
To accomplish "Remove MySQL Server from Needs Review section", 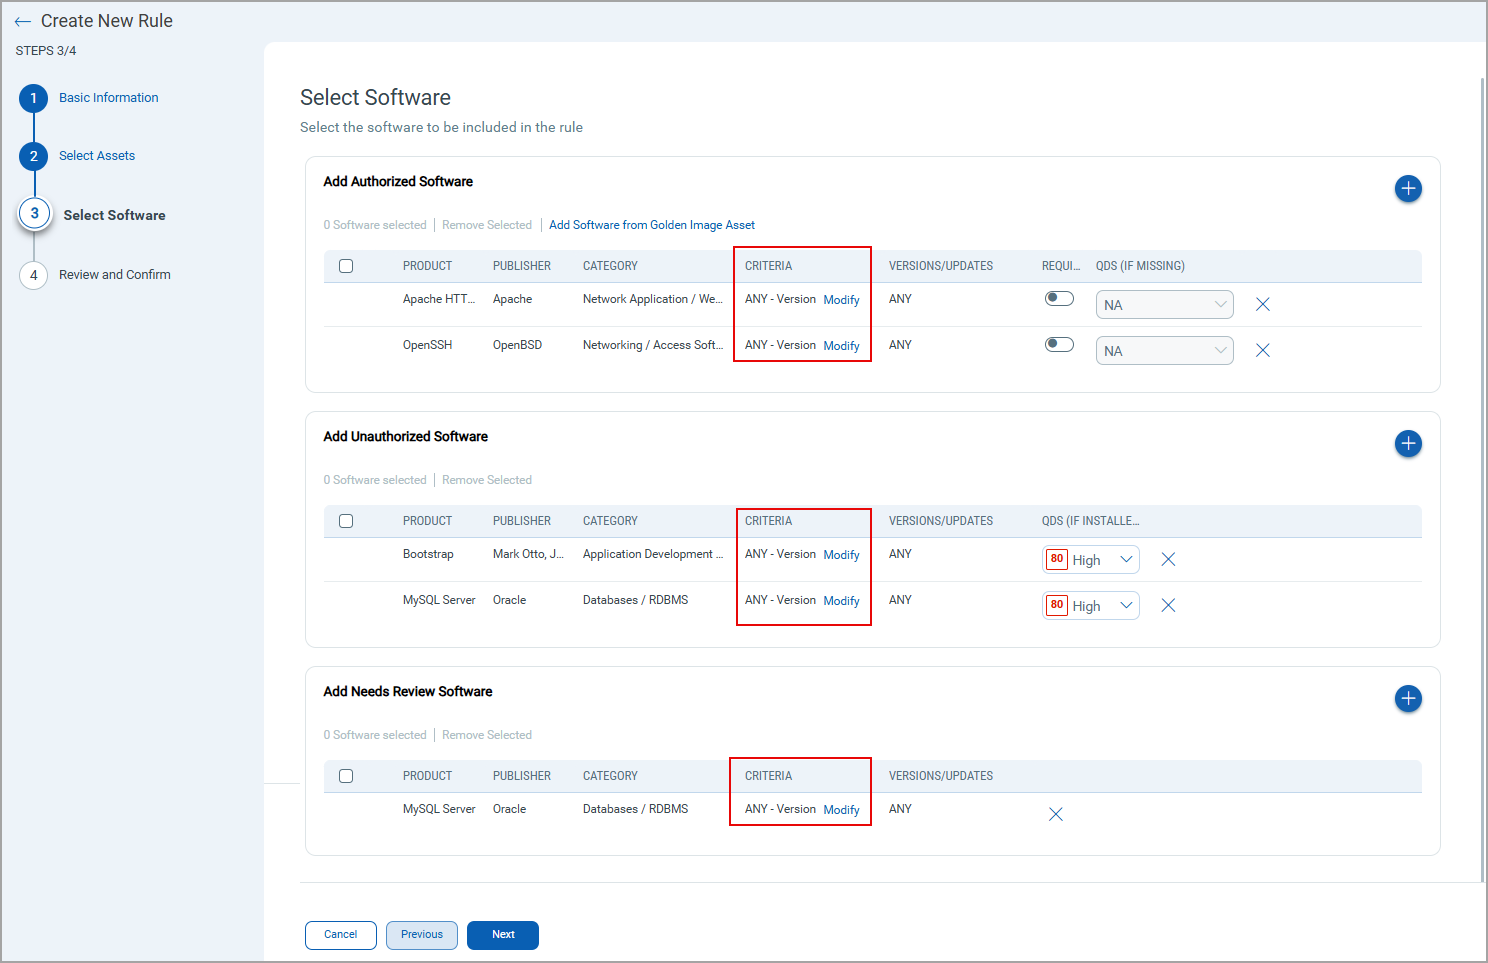I will [1055, 813].
